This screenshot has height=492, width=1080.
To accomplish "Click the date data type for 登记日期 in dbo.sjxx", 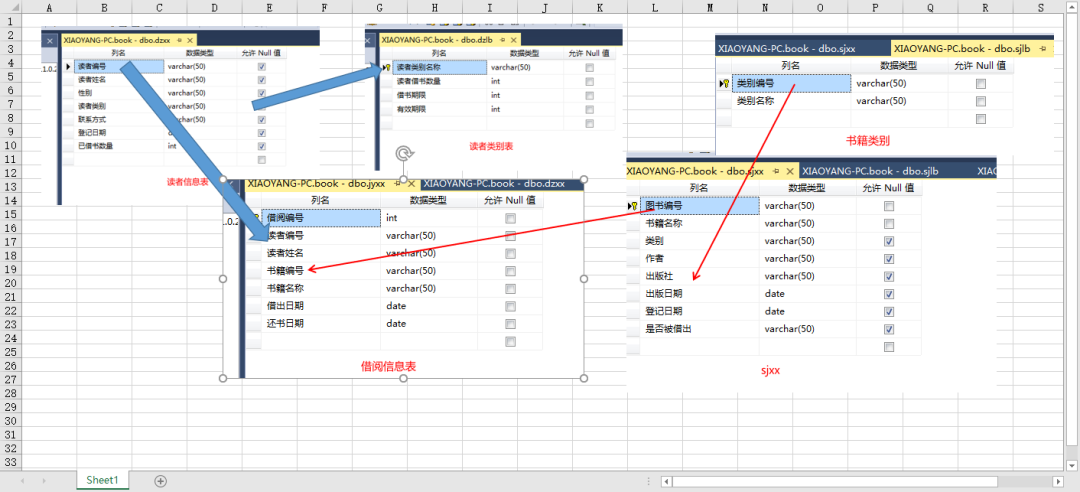I will (x=774, y=311).
